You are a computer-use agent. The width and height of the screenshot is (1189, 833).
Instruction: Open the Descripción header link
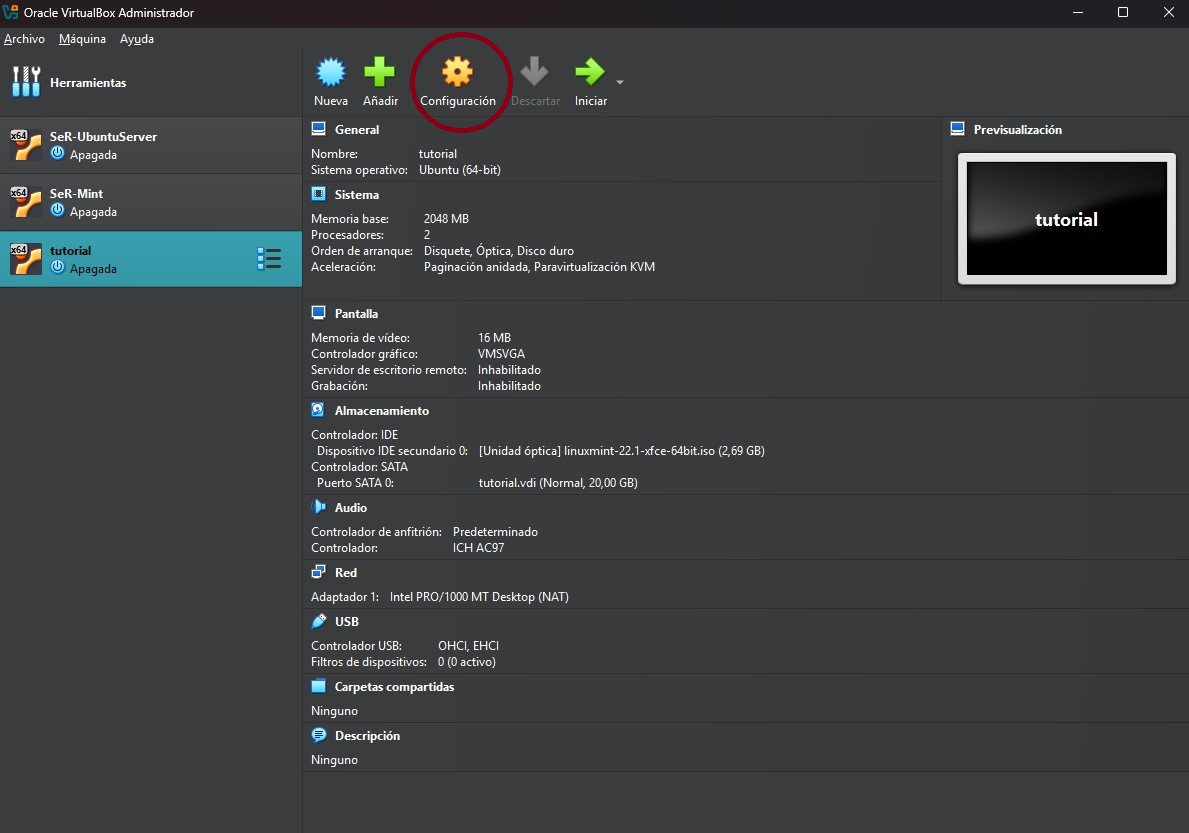[x=368, y=736]
